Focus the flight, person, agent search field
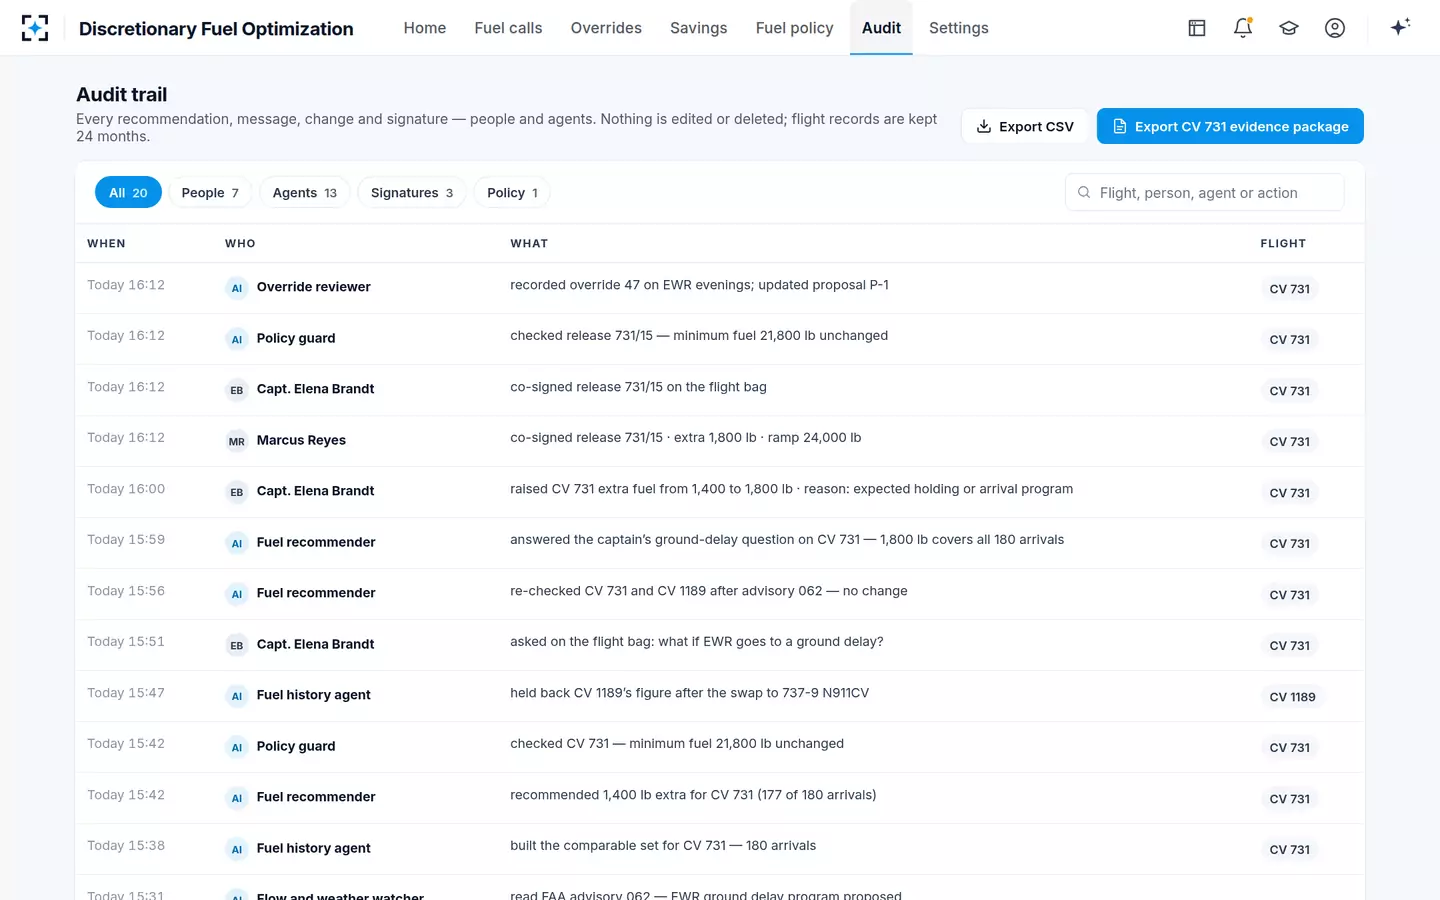 coord(1205,192)
